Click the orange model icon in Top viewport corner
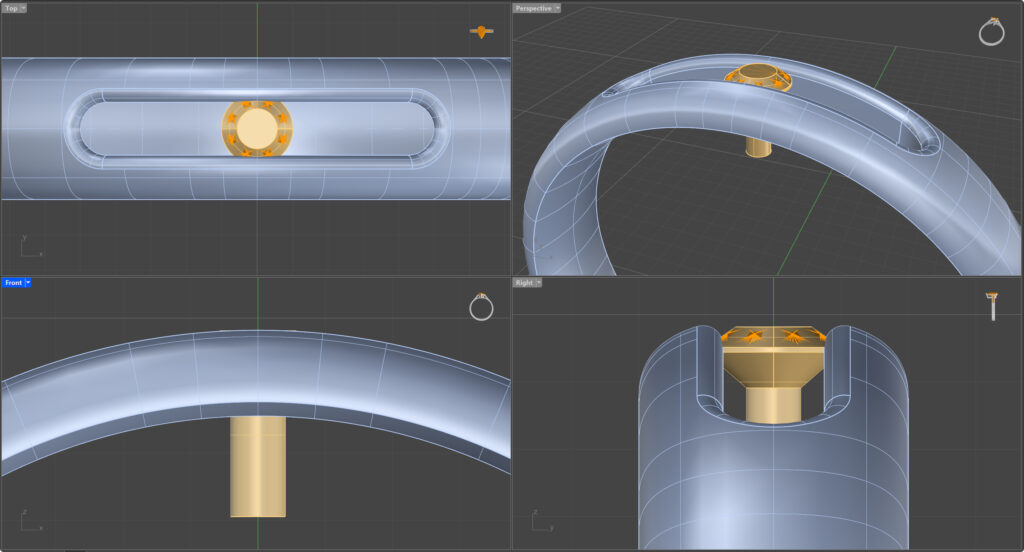1024x552 pixels. pyautogui.click(x=482, y=32)
